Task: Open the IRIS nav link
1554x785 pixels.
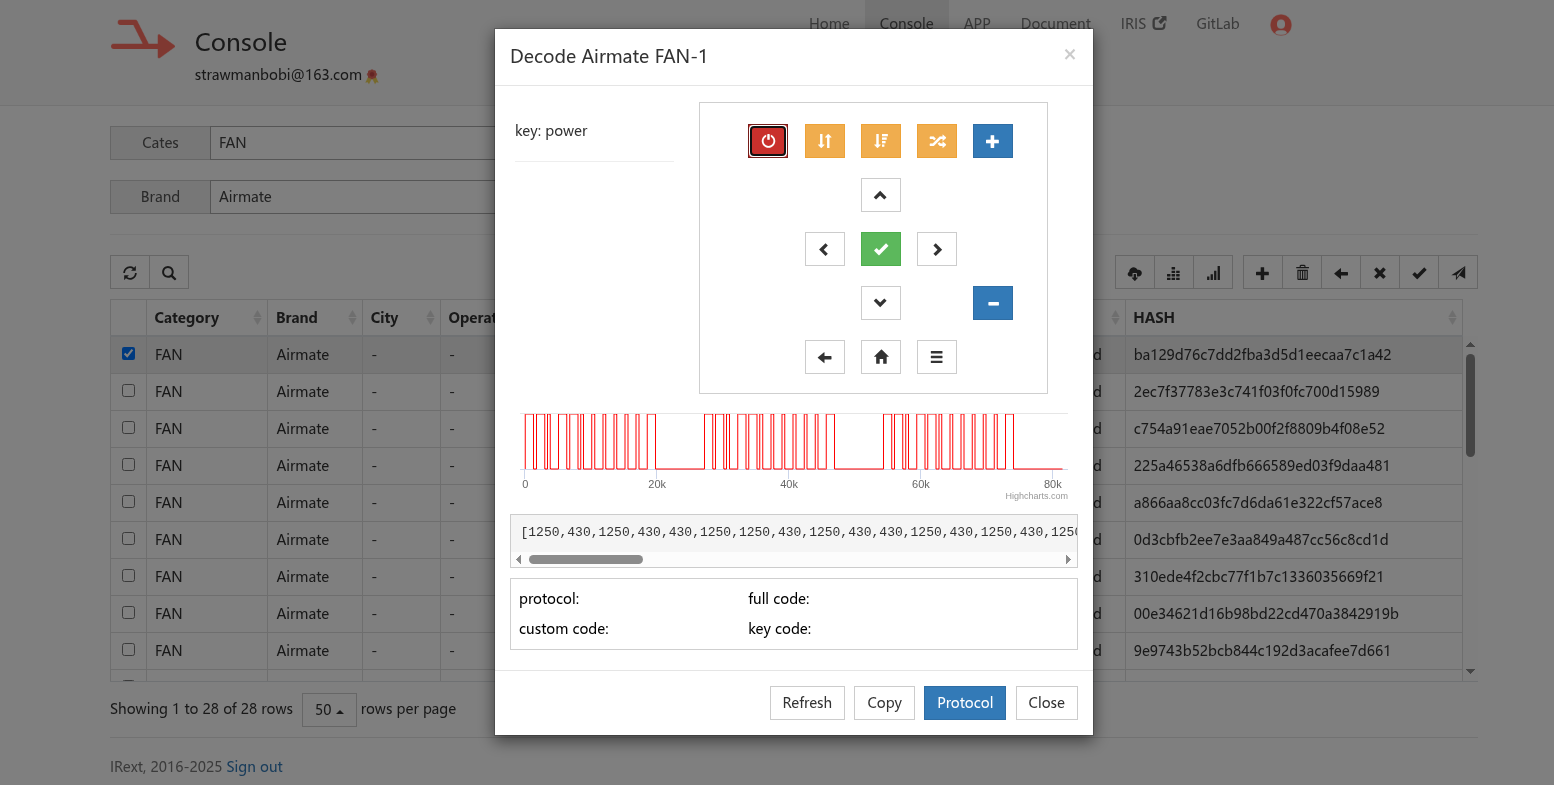Action: click(x=1142, y=24)
